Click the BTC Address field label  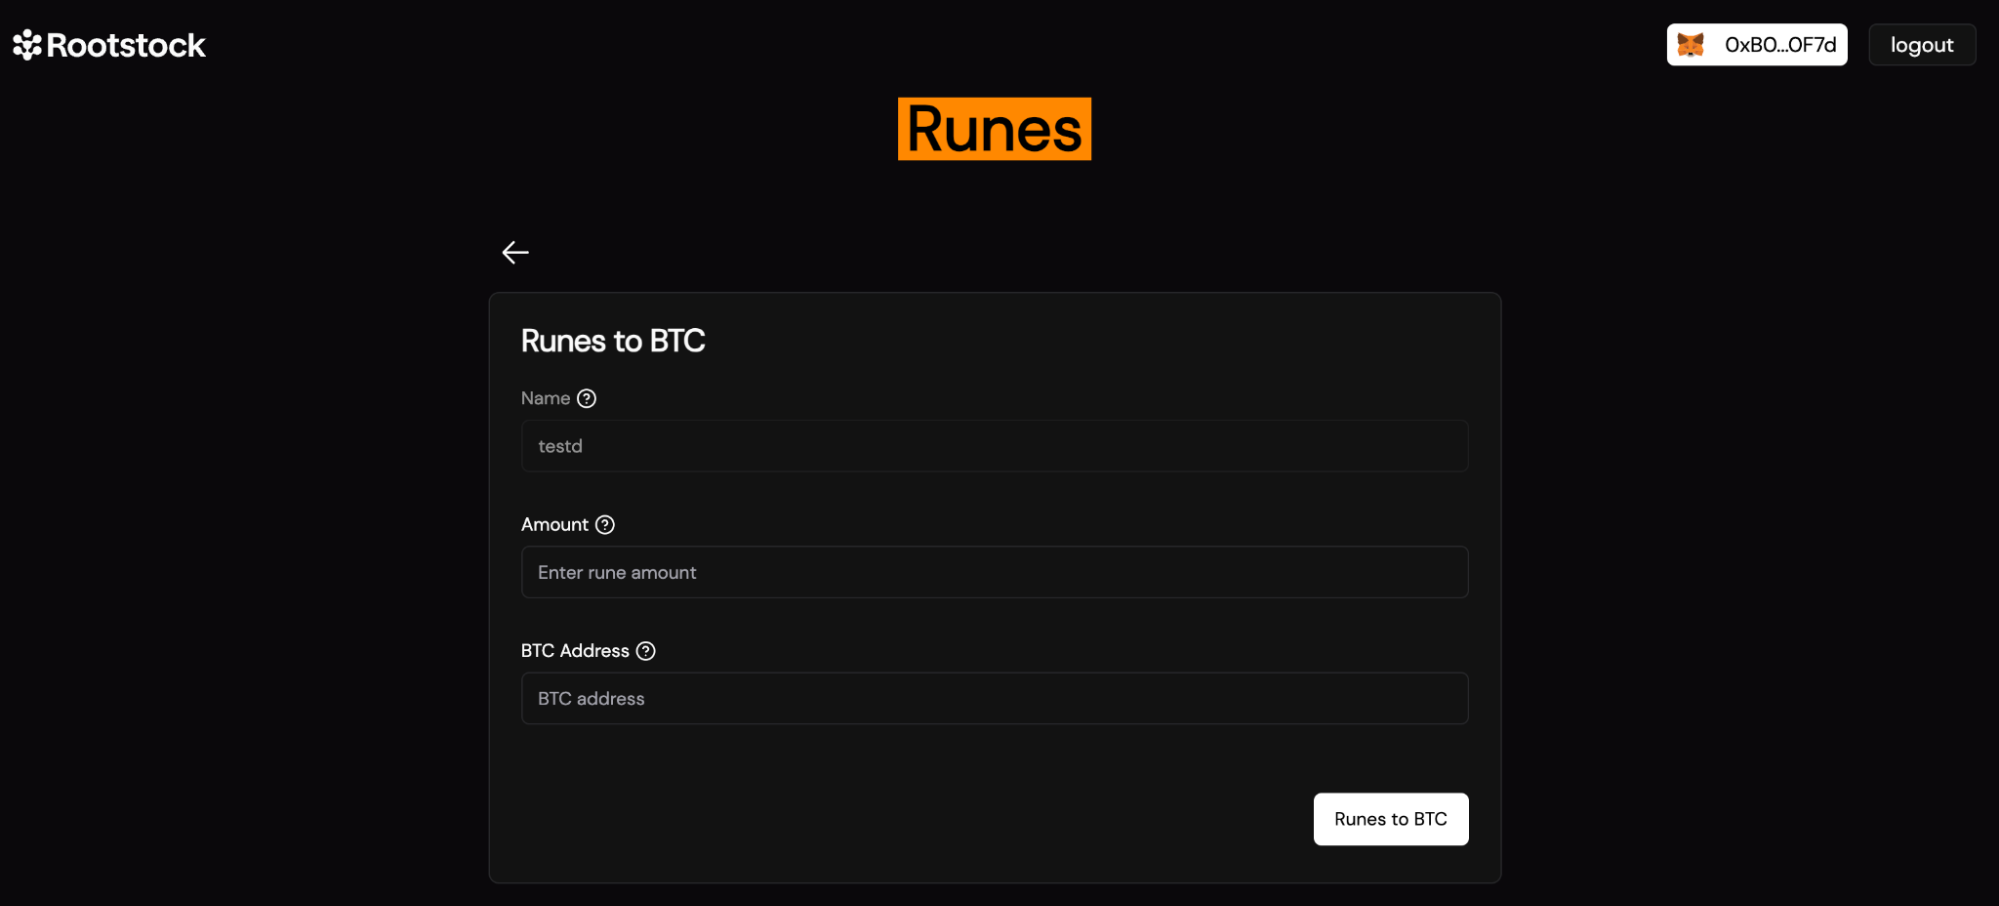574,651
